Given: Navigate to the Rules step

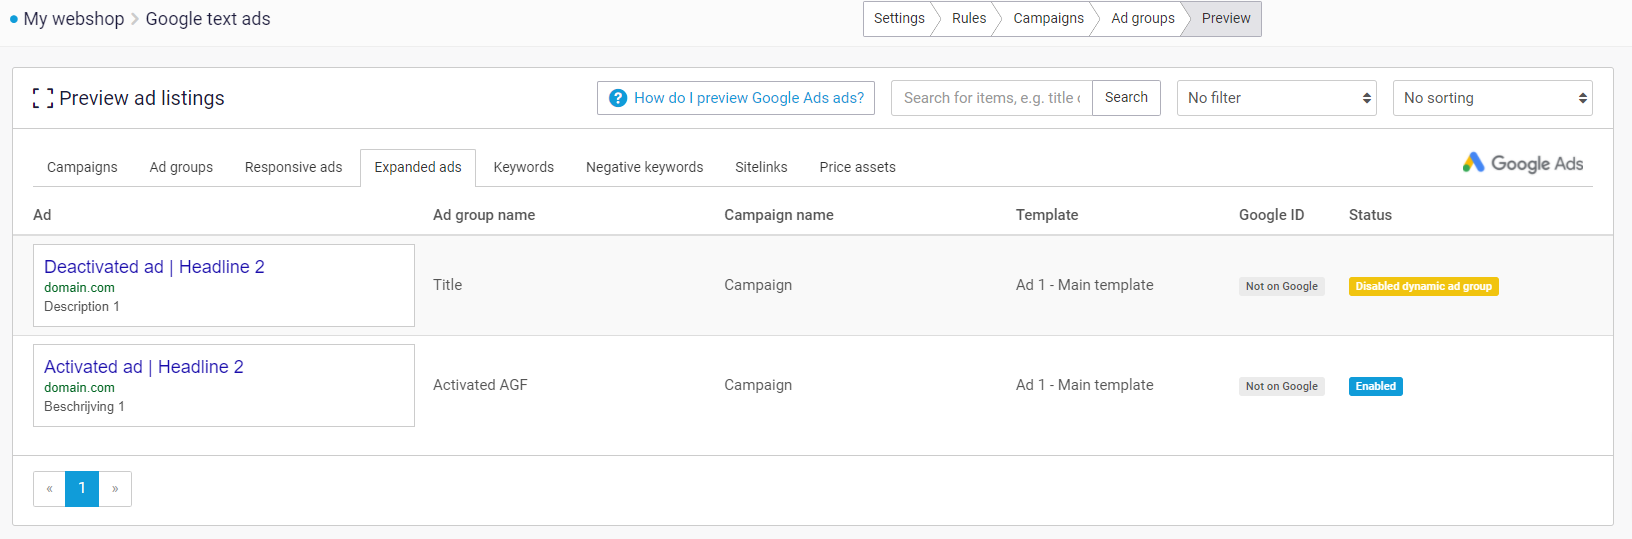Looking at the screenshot, I should pos(968,18).
